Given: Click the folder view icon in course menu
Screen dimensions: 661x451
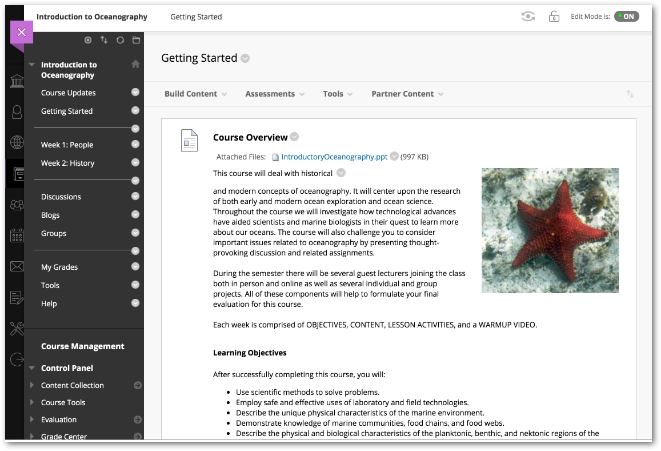Looking at the screenshot, I should pyautogui.click(x=136, y=40).
